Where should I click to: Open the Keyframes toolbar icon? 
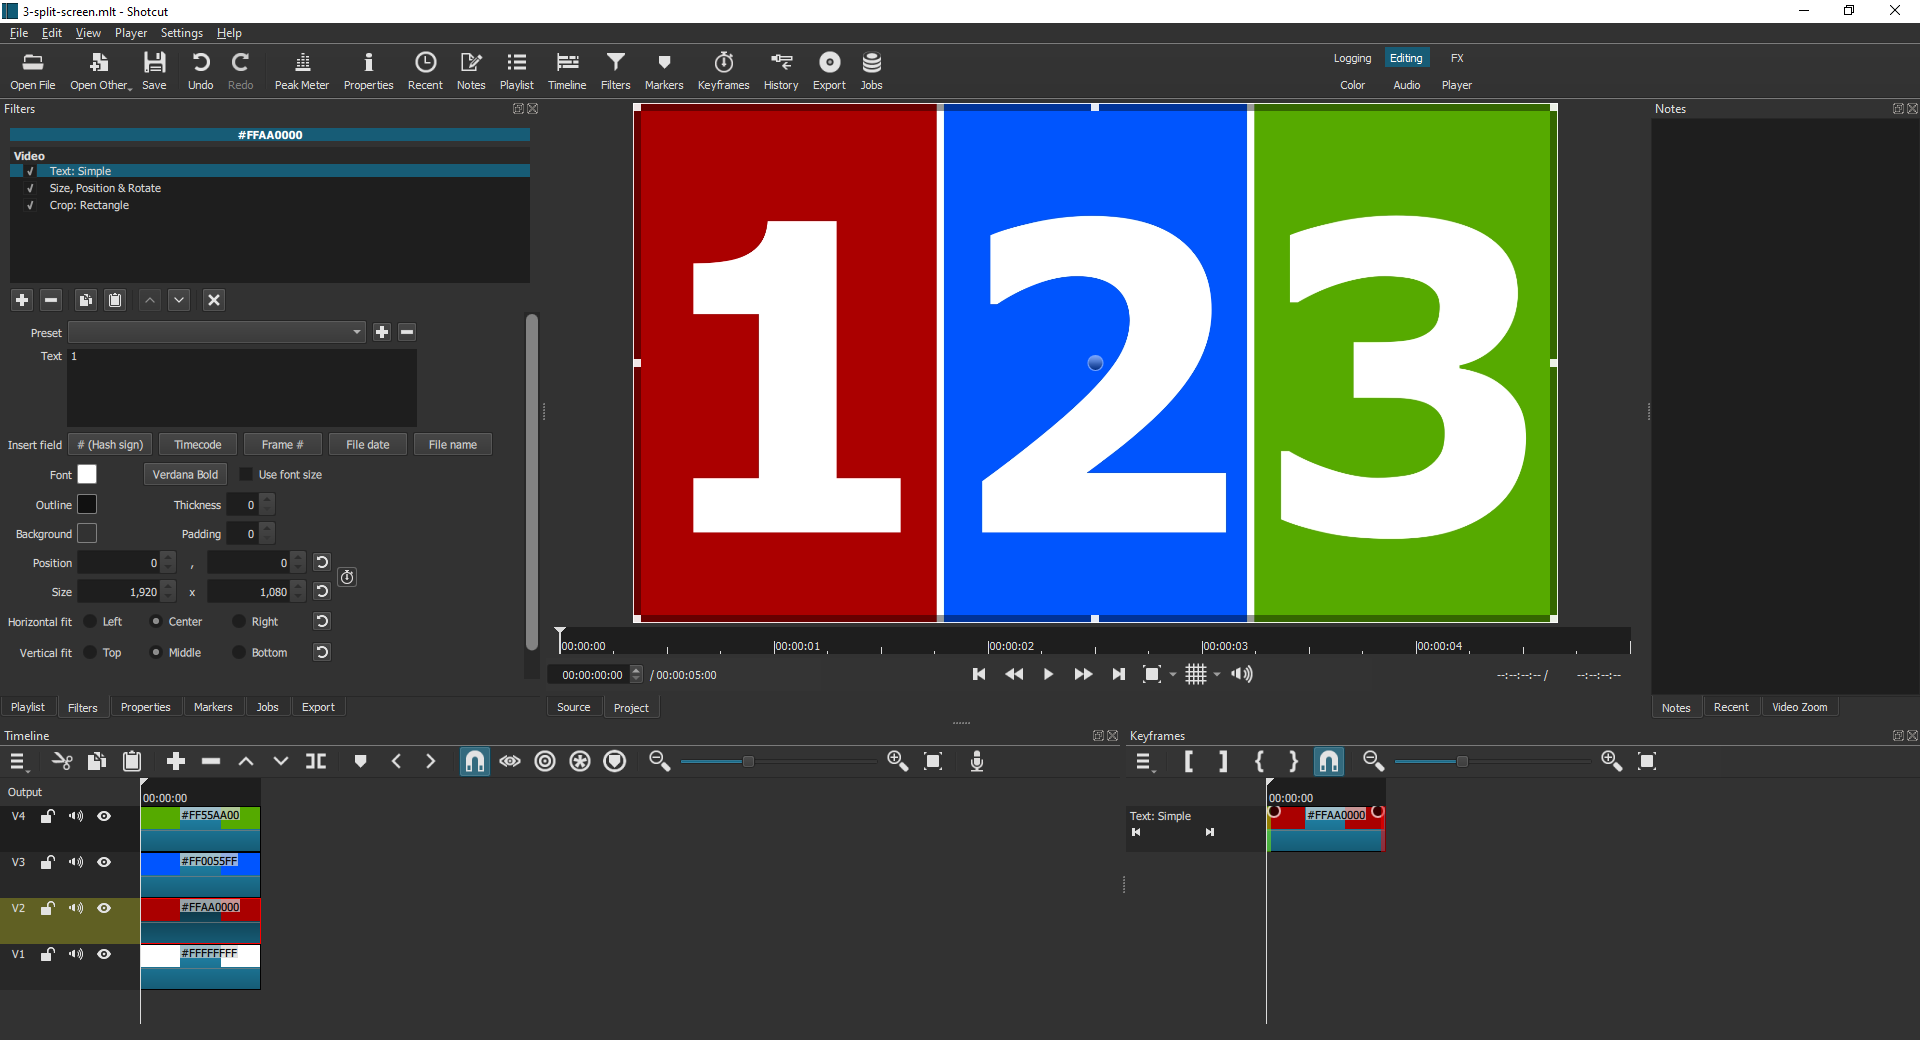pos(723,71)
